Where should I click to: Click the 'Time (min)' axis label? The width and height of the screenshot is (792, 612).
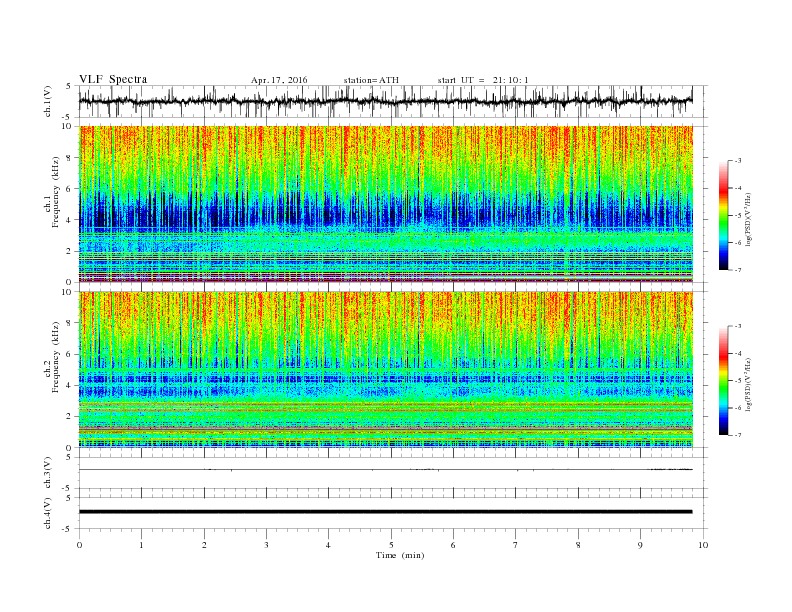coord(400,555)
